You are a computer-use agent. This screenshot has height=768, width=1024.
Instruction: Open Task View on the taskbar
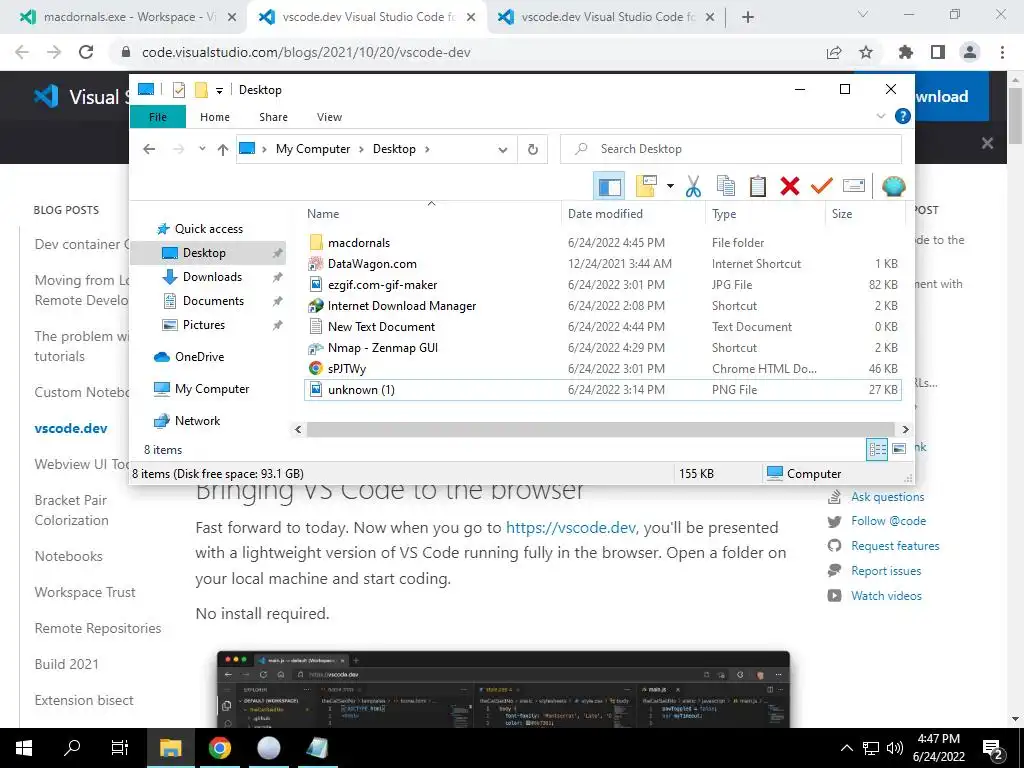tap(120, 748)
